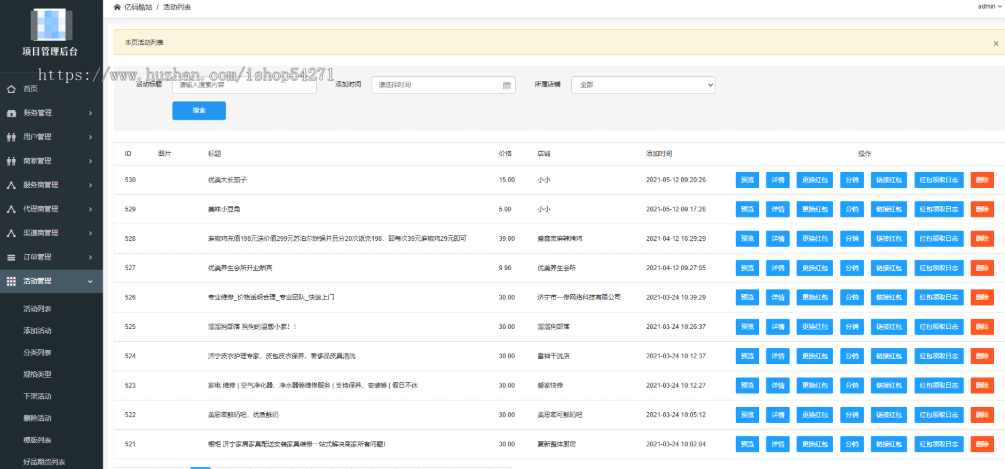The width and height of the screenshot is (1005, 469).
Task: Open the 所属店铺 dropdown showing 全部
Action: click(644, 85)
